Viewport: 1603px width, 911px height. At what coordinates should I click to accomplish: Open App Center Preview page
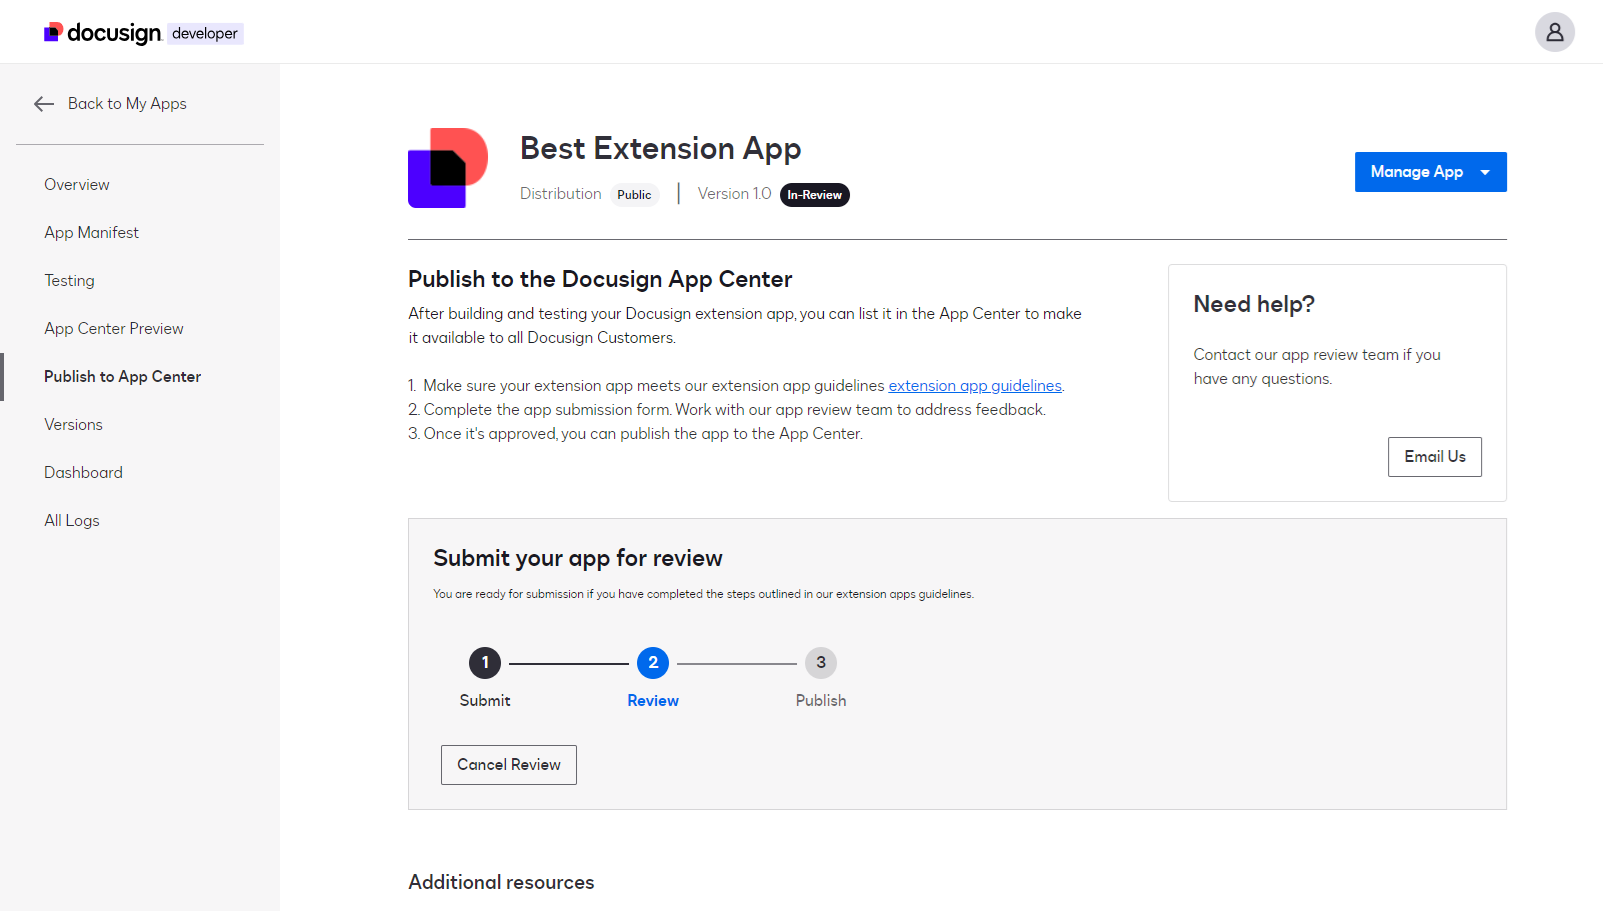[114, 329]
